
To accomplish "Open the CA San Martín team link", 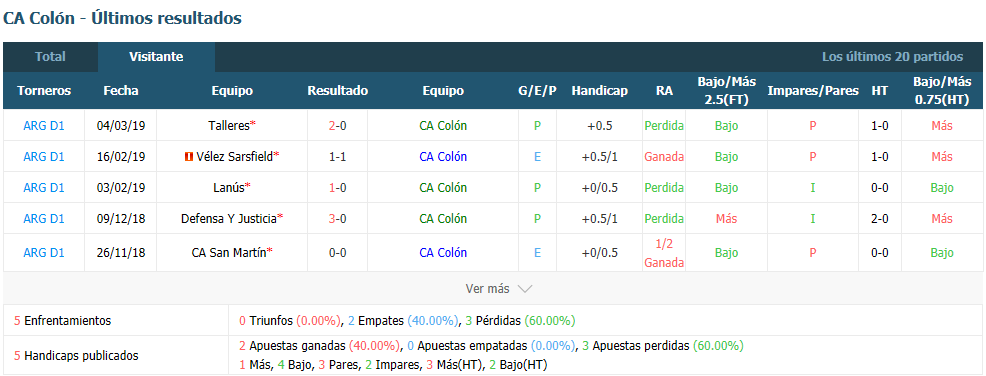I will [229, 253].
